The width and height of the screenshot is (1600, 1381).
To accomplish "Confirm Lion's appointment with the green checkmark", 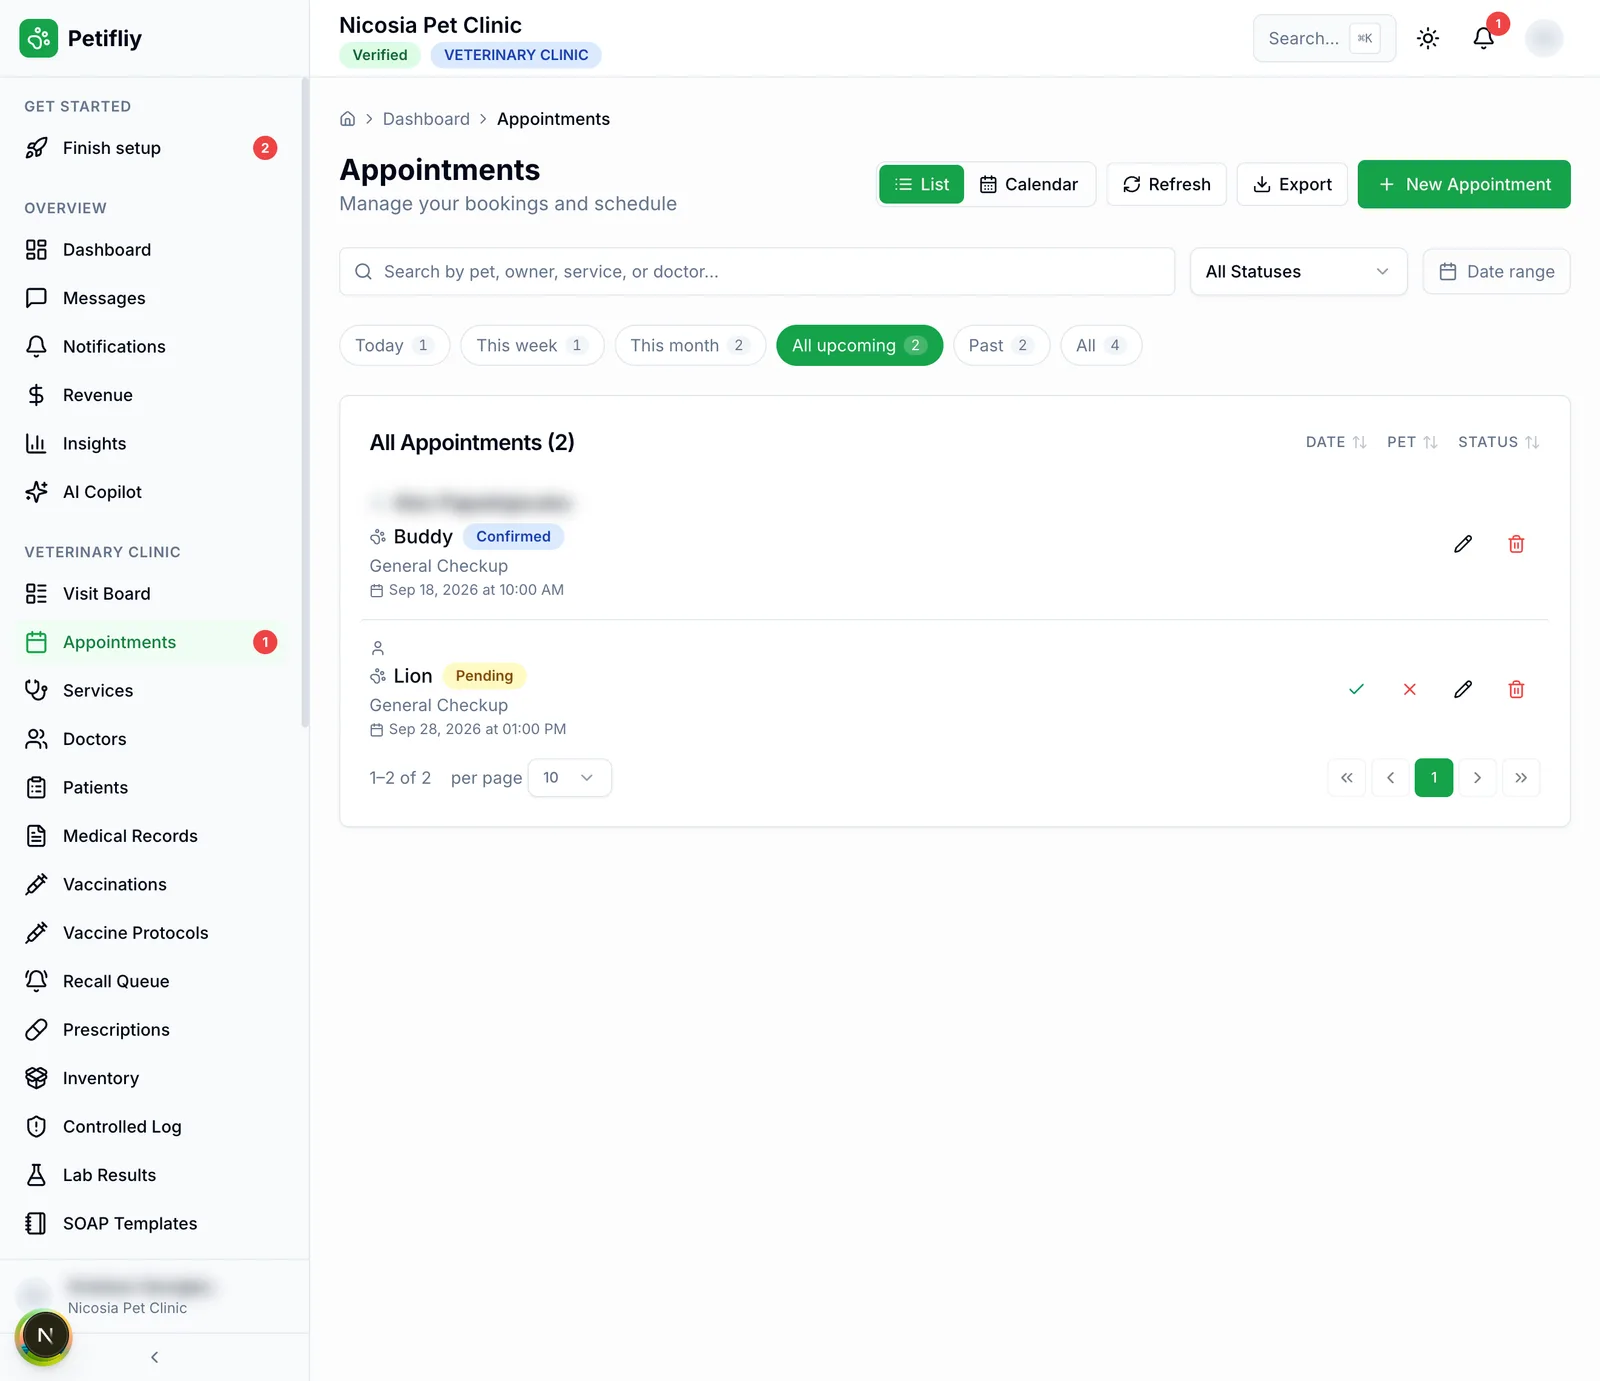I will (x=1356, y=689).
